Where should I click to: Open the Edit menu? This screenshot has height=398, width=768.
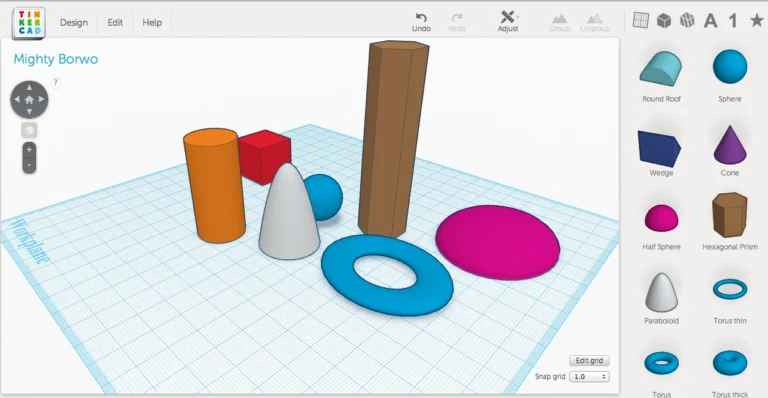[x=115, y=23]
